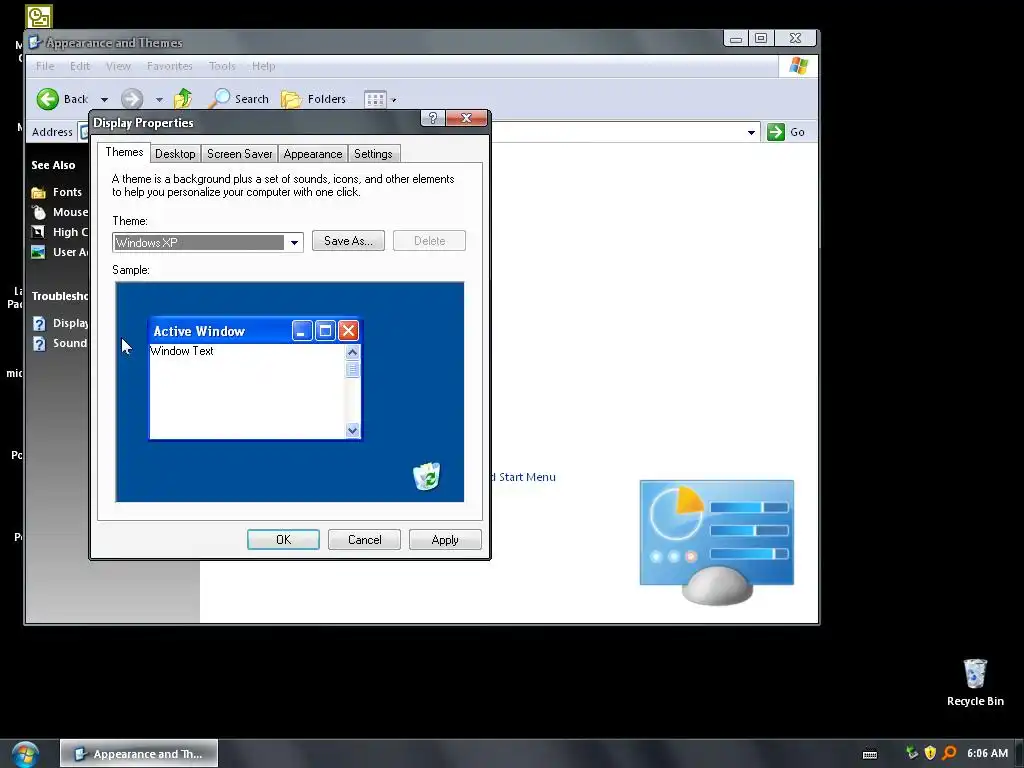Click the Mouse link text in See Also

pyautogui.click(x=71, y=212)
